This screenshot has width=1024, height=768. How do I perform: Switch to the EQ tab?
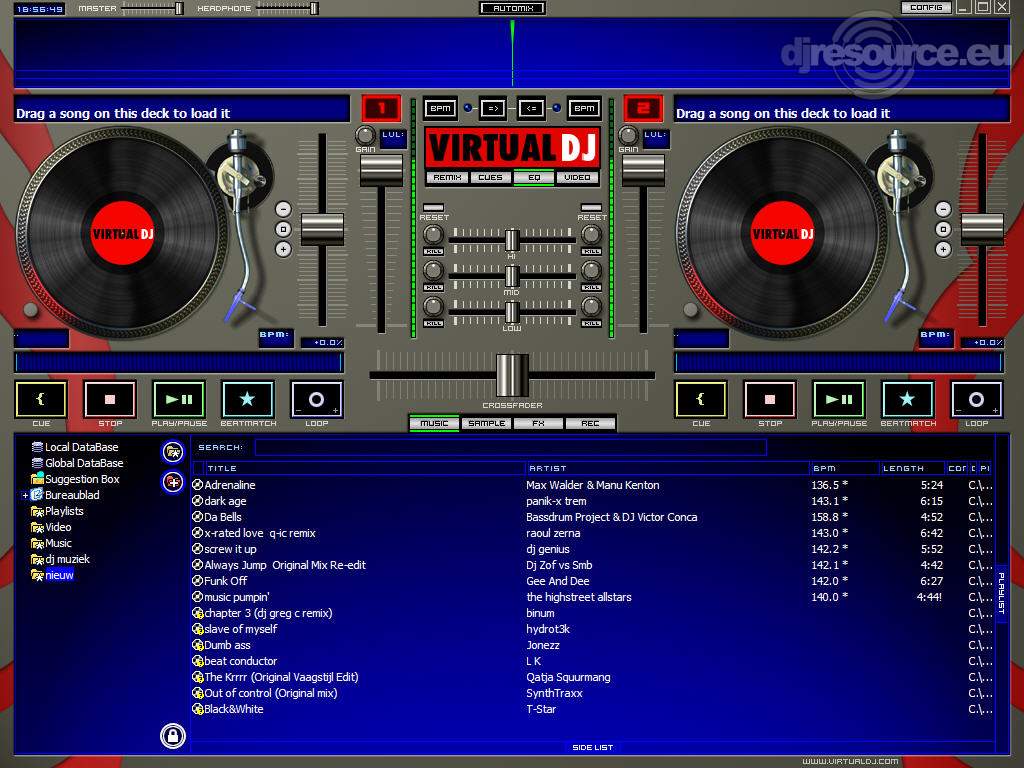[534, 177]
